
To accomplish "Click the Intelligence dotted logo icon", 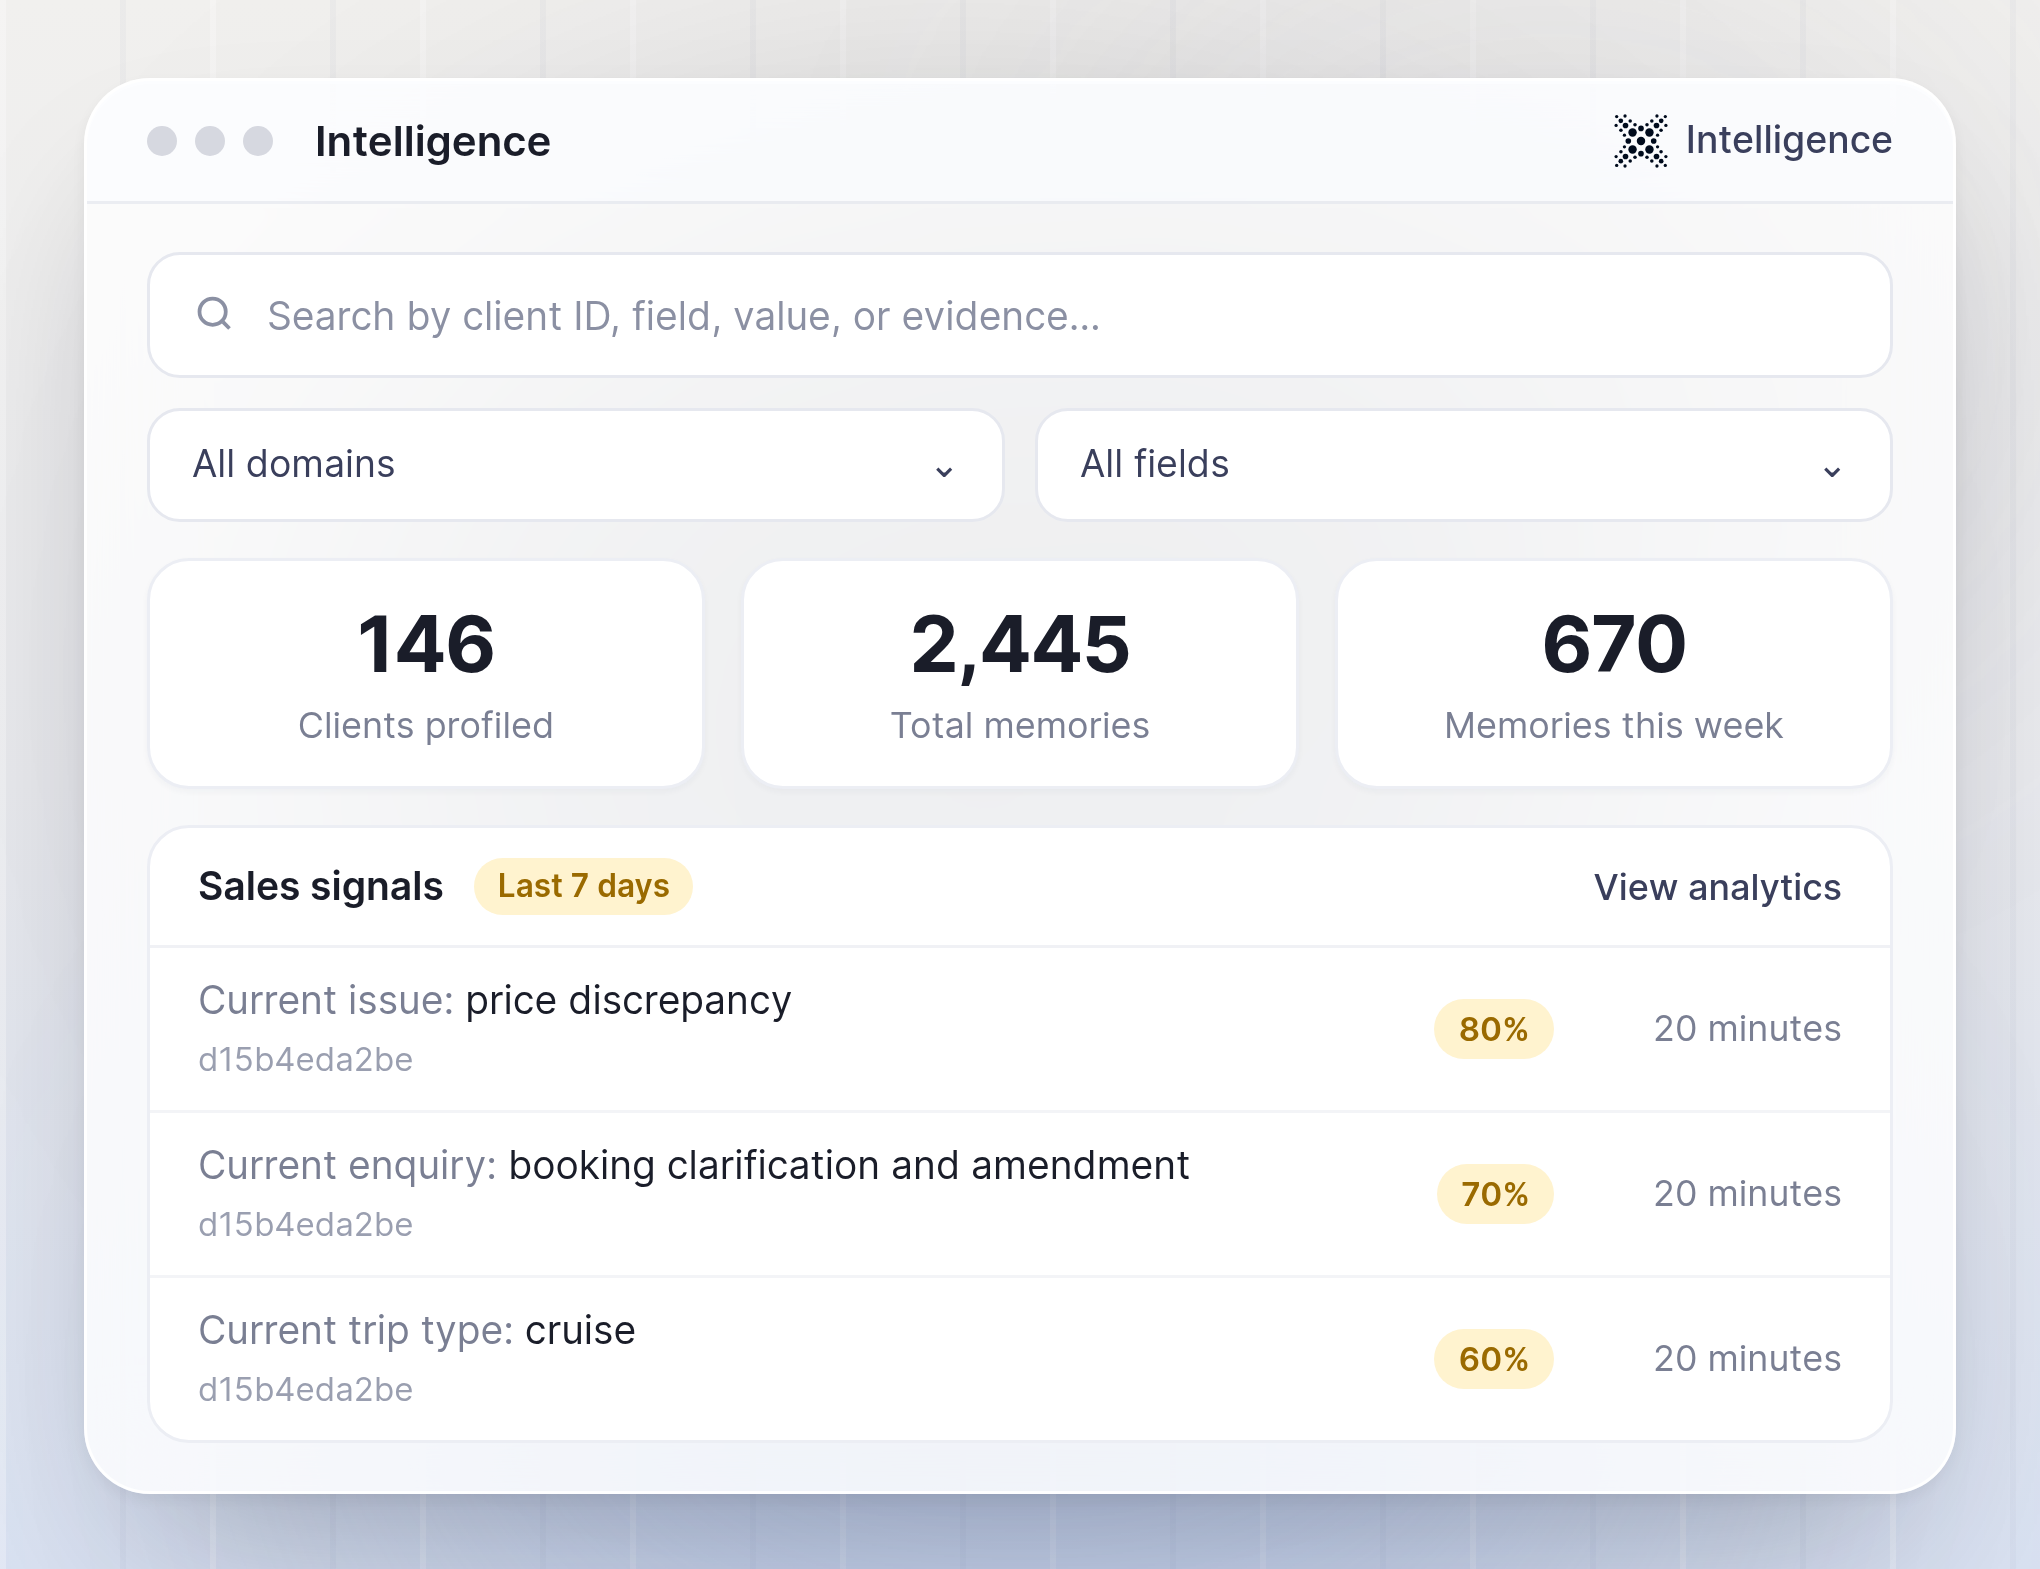I will pos(1640,141).
